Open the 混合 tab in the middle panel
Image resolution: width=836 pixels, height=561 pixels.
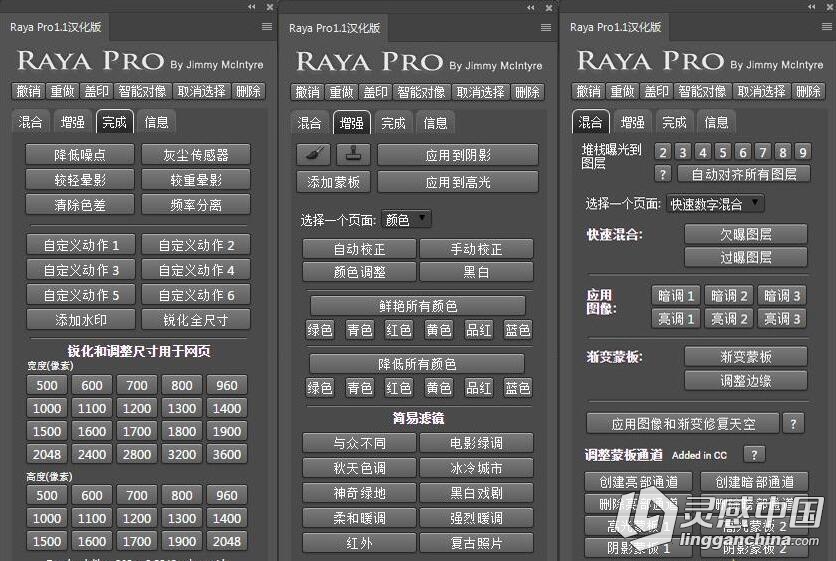pos(309,123)
